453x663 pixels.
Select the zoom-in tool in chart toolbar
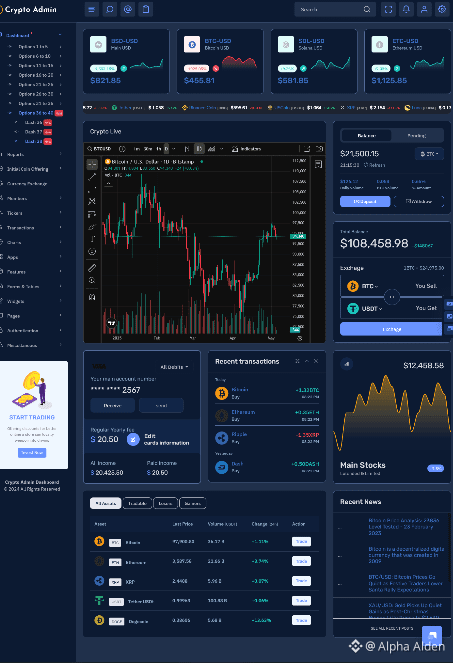(x=92, y=280)
